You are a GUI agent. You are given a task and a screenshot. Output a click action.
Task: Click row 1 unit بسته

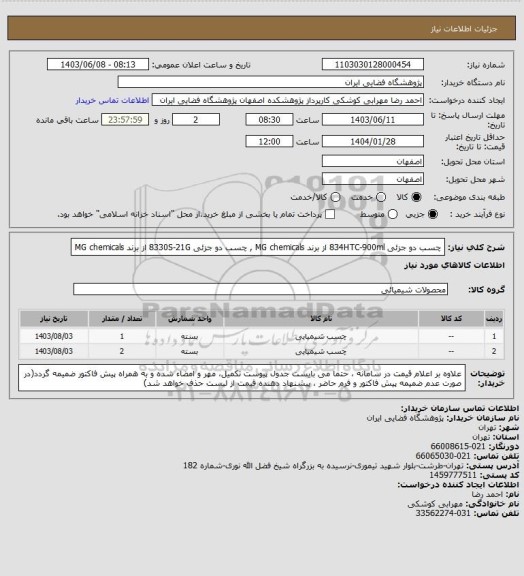190,336
